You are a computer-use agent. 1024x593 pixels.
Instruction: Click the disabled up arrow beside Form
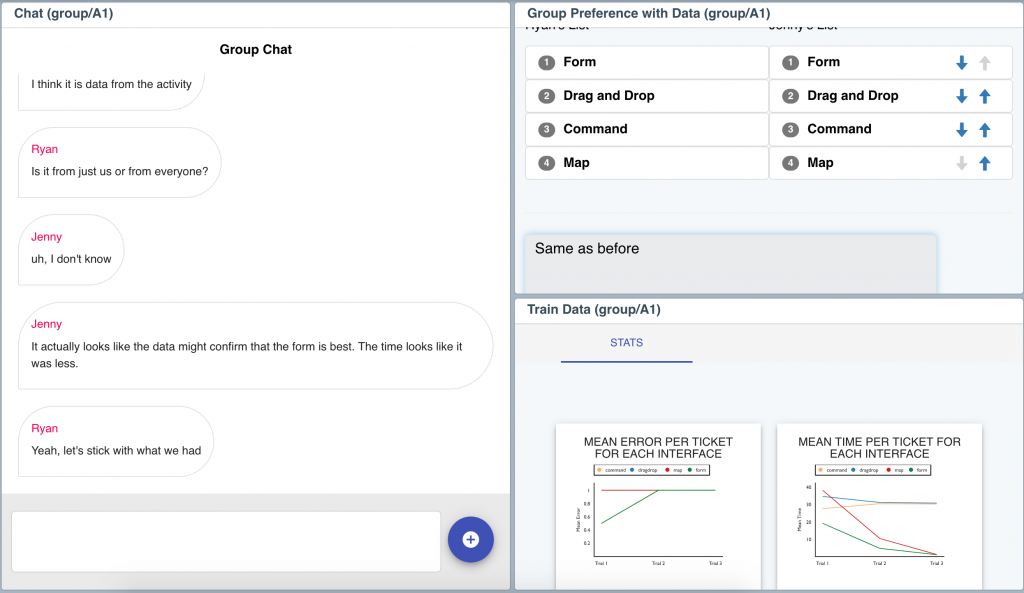(x=985, y=63)
